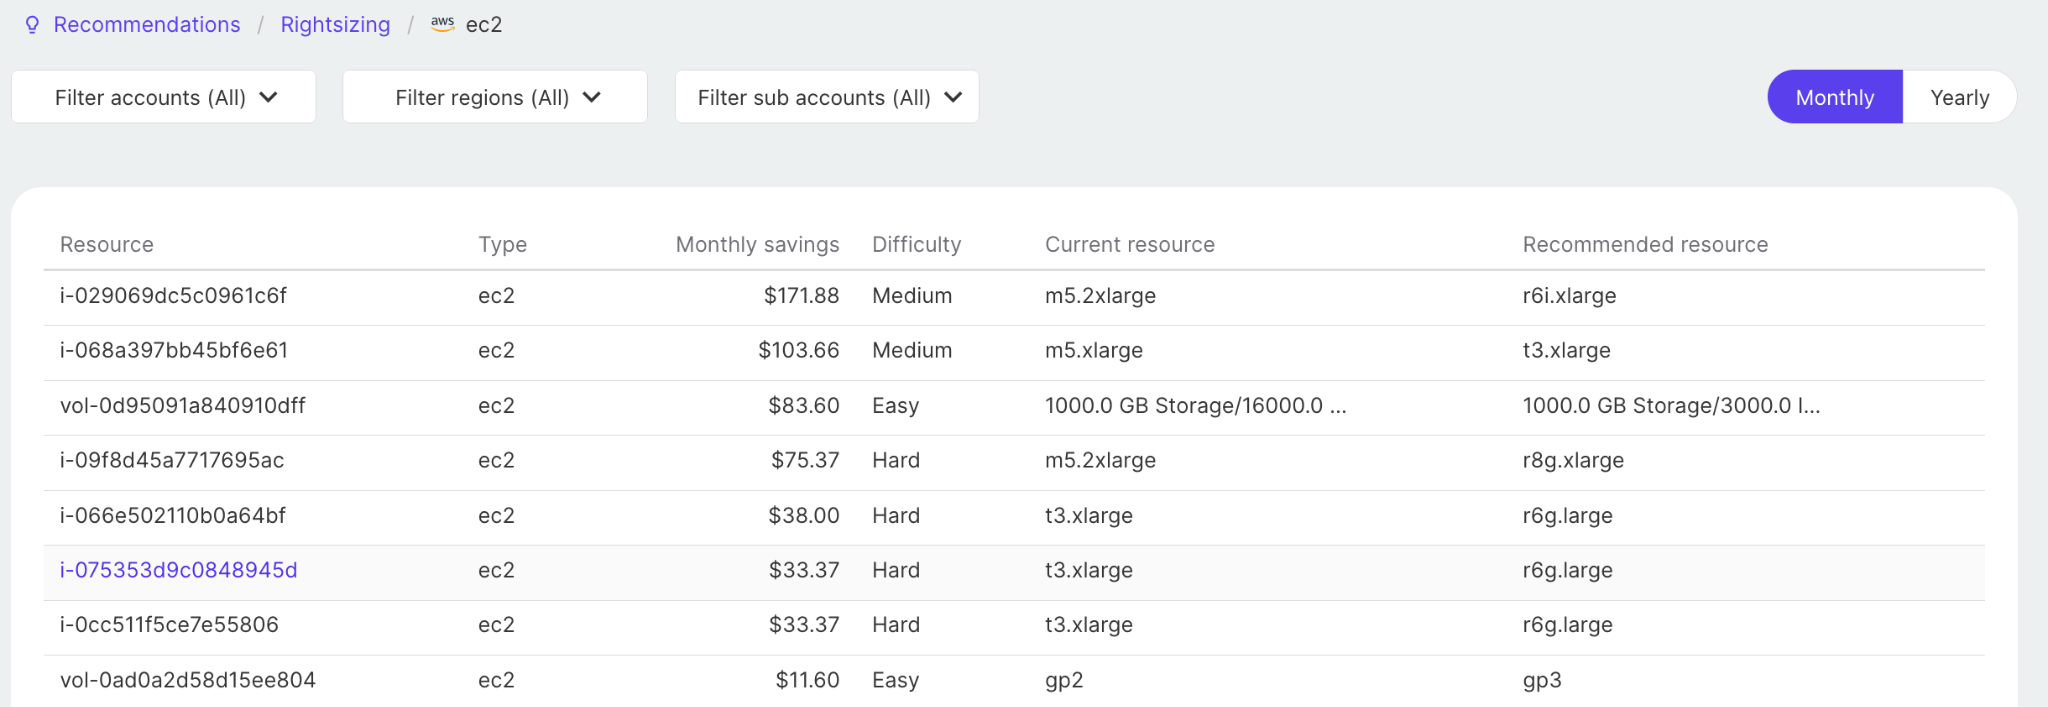The image size is (2048, 707).
Task: Click the $171.88 savings value
Action: (801, 296)
